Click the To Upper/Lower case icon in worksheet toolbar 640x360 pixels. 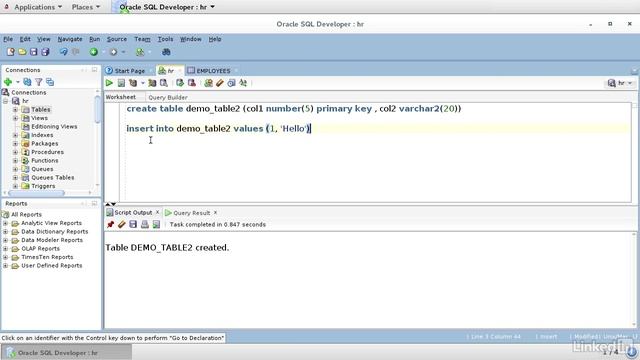pyautogui.click(x=243, y=83)
